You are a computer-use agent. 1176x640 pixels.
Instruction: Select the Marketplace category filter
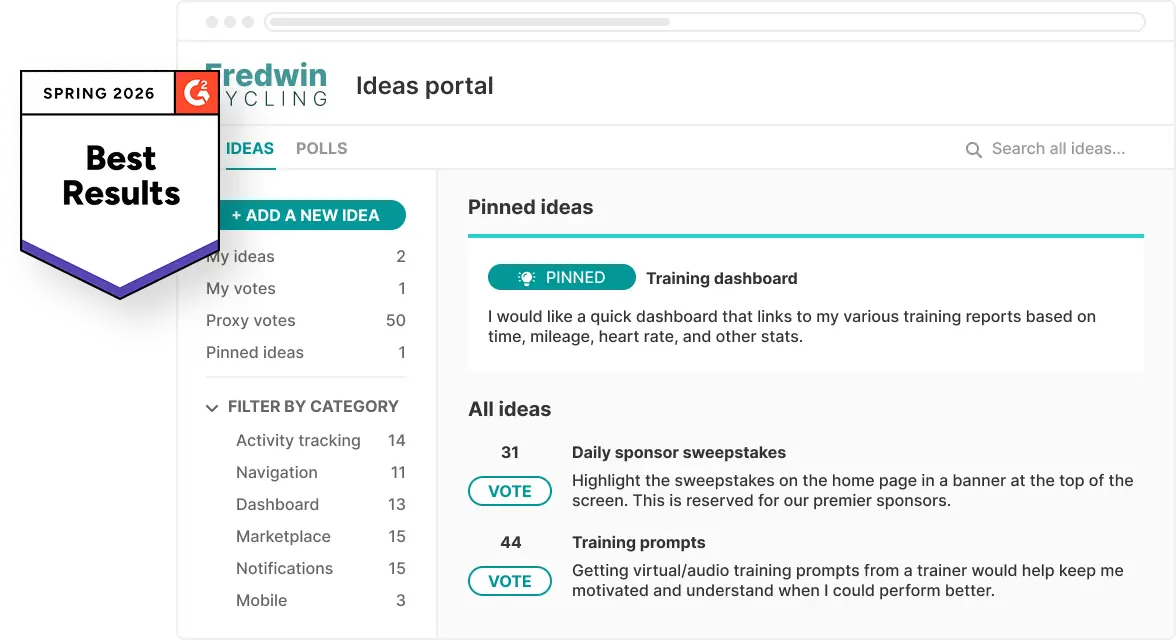coord(283,537)
